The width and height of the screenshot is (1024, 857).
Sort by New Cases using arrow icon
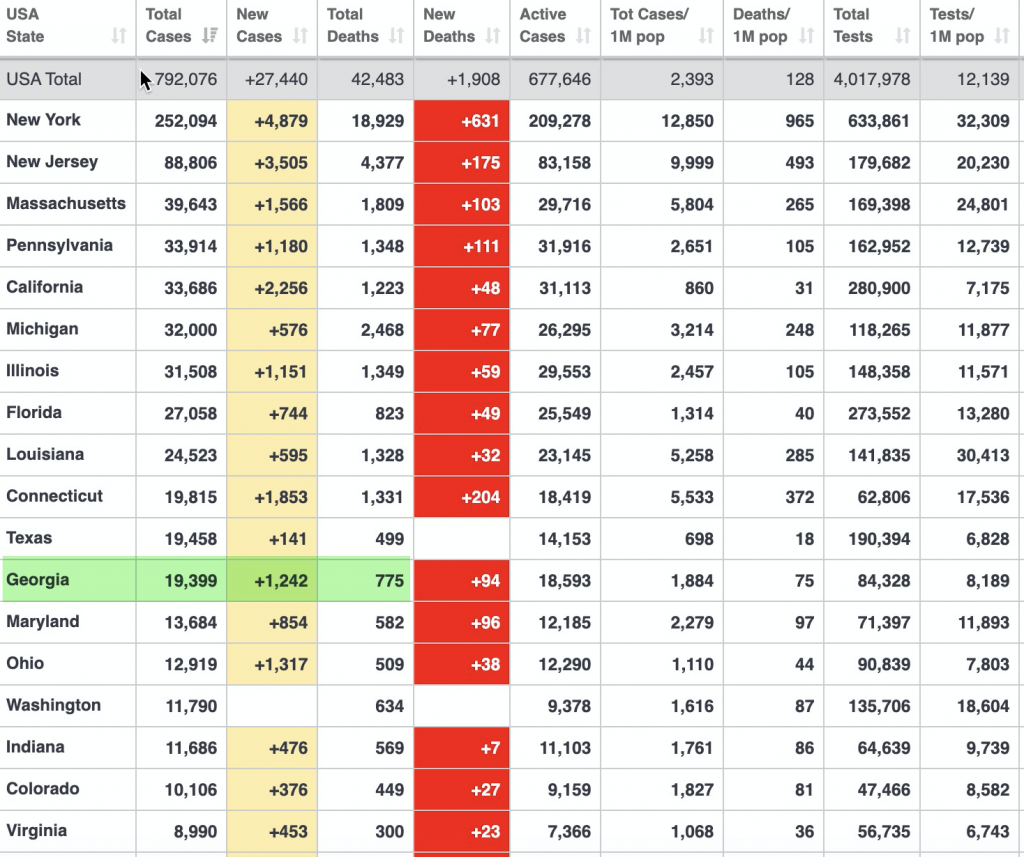[301, 36]
